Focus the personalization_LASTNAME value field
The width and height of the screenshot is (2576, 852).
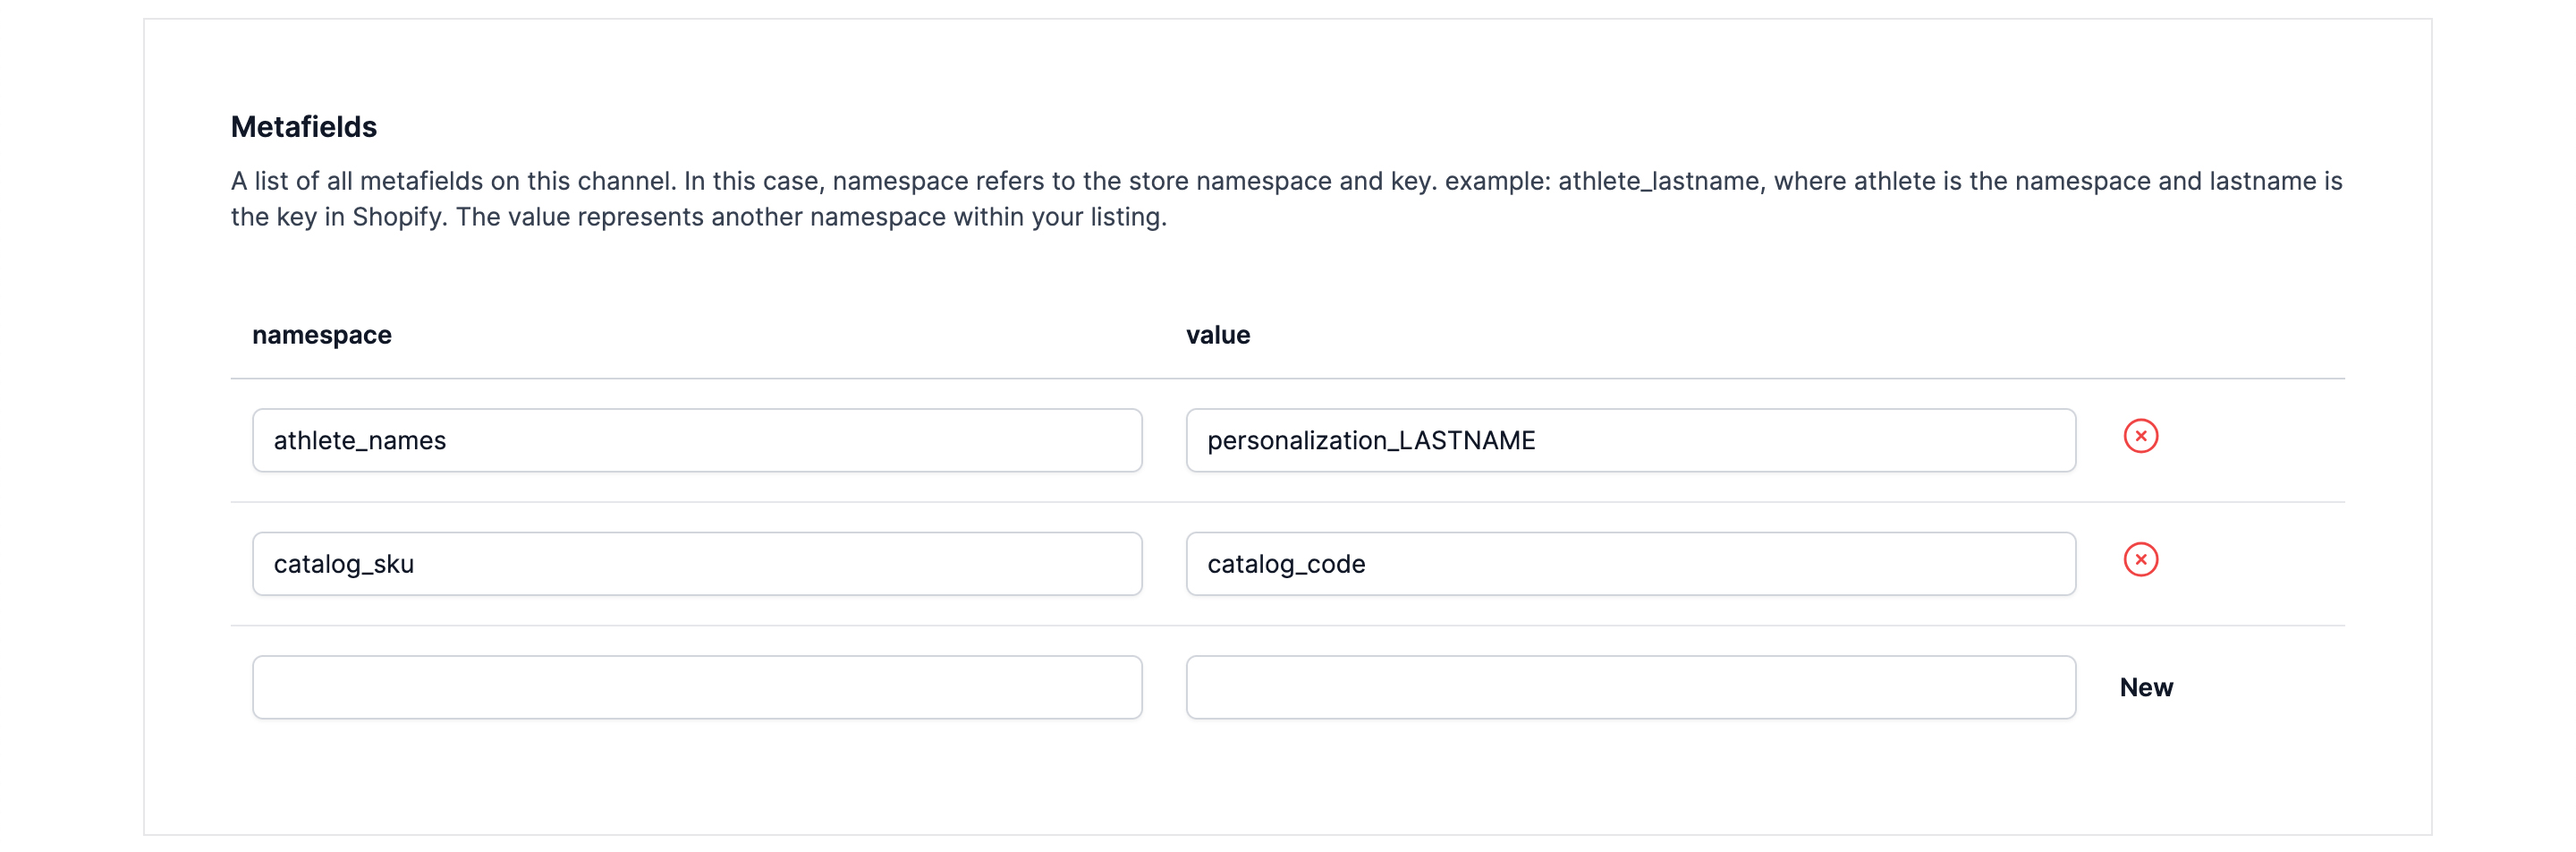(x=1630, y=440)
